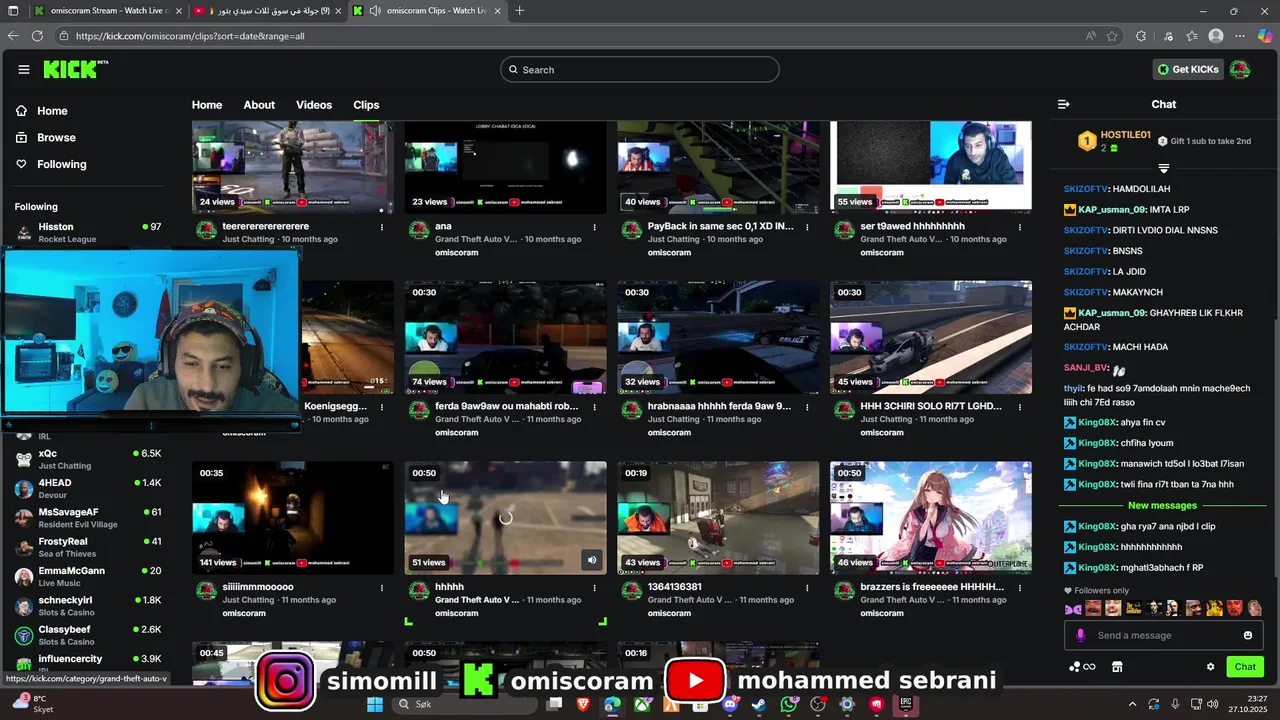This screenshot has width=1280, height=720.
Task: Open browser extensions puzzle icon
Action: click(x=1141, y=36)
